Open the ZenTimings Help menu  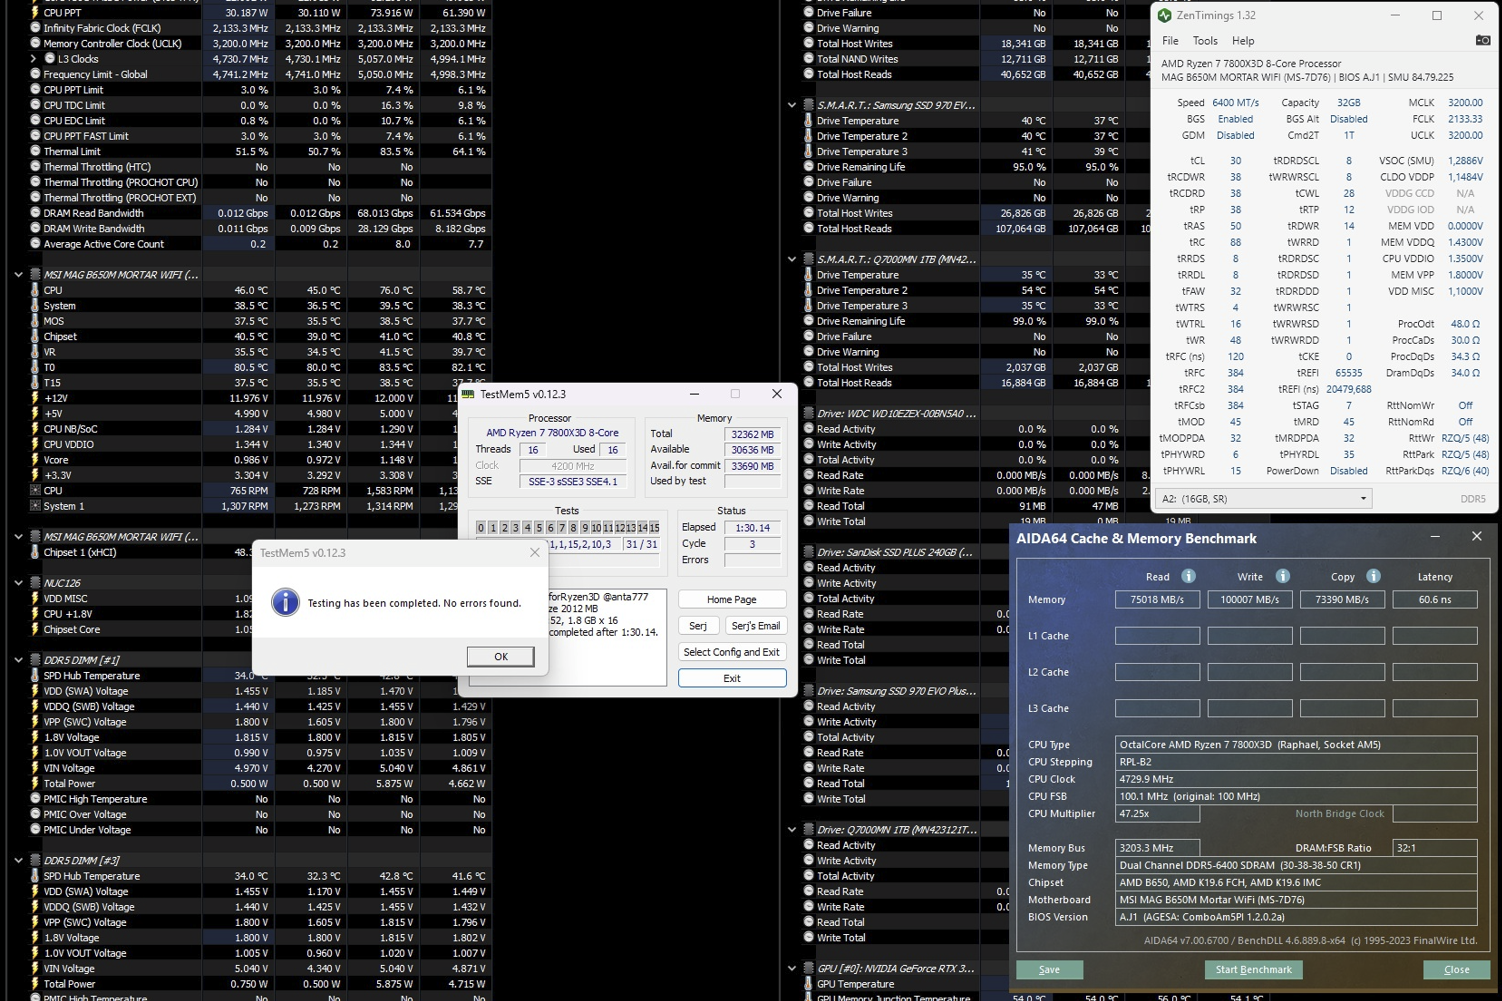pos(1243,41)
